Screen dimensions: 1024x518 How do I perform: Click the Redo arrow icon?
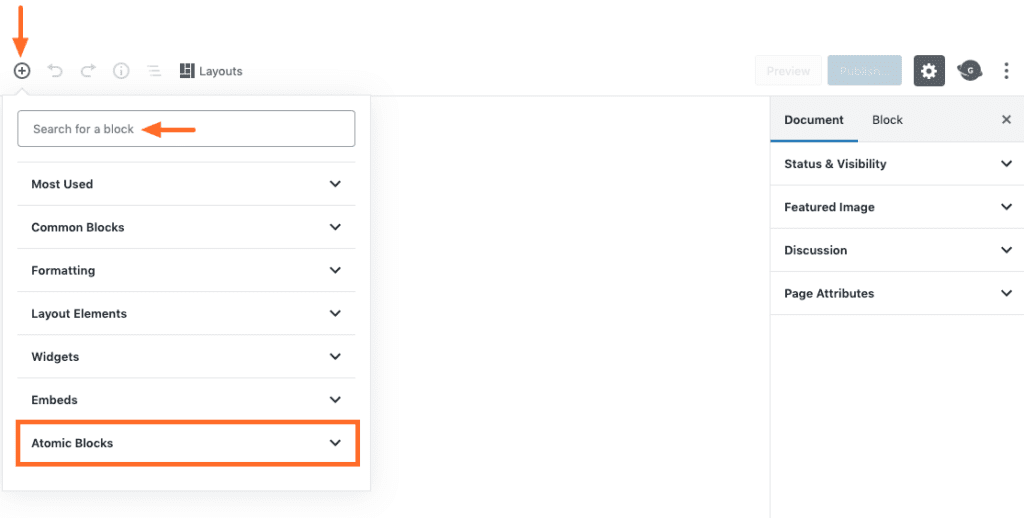88,71
